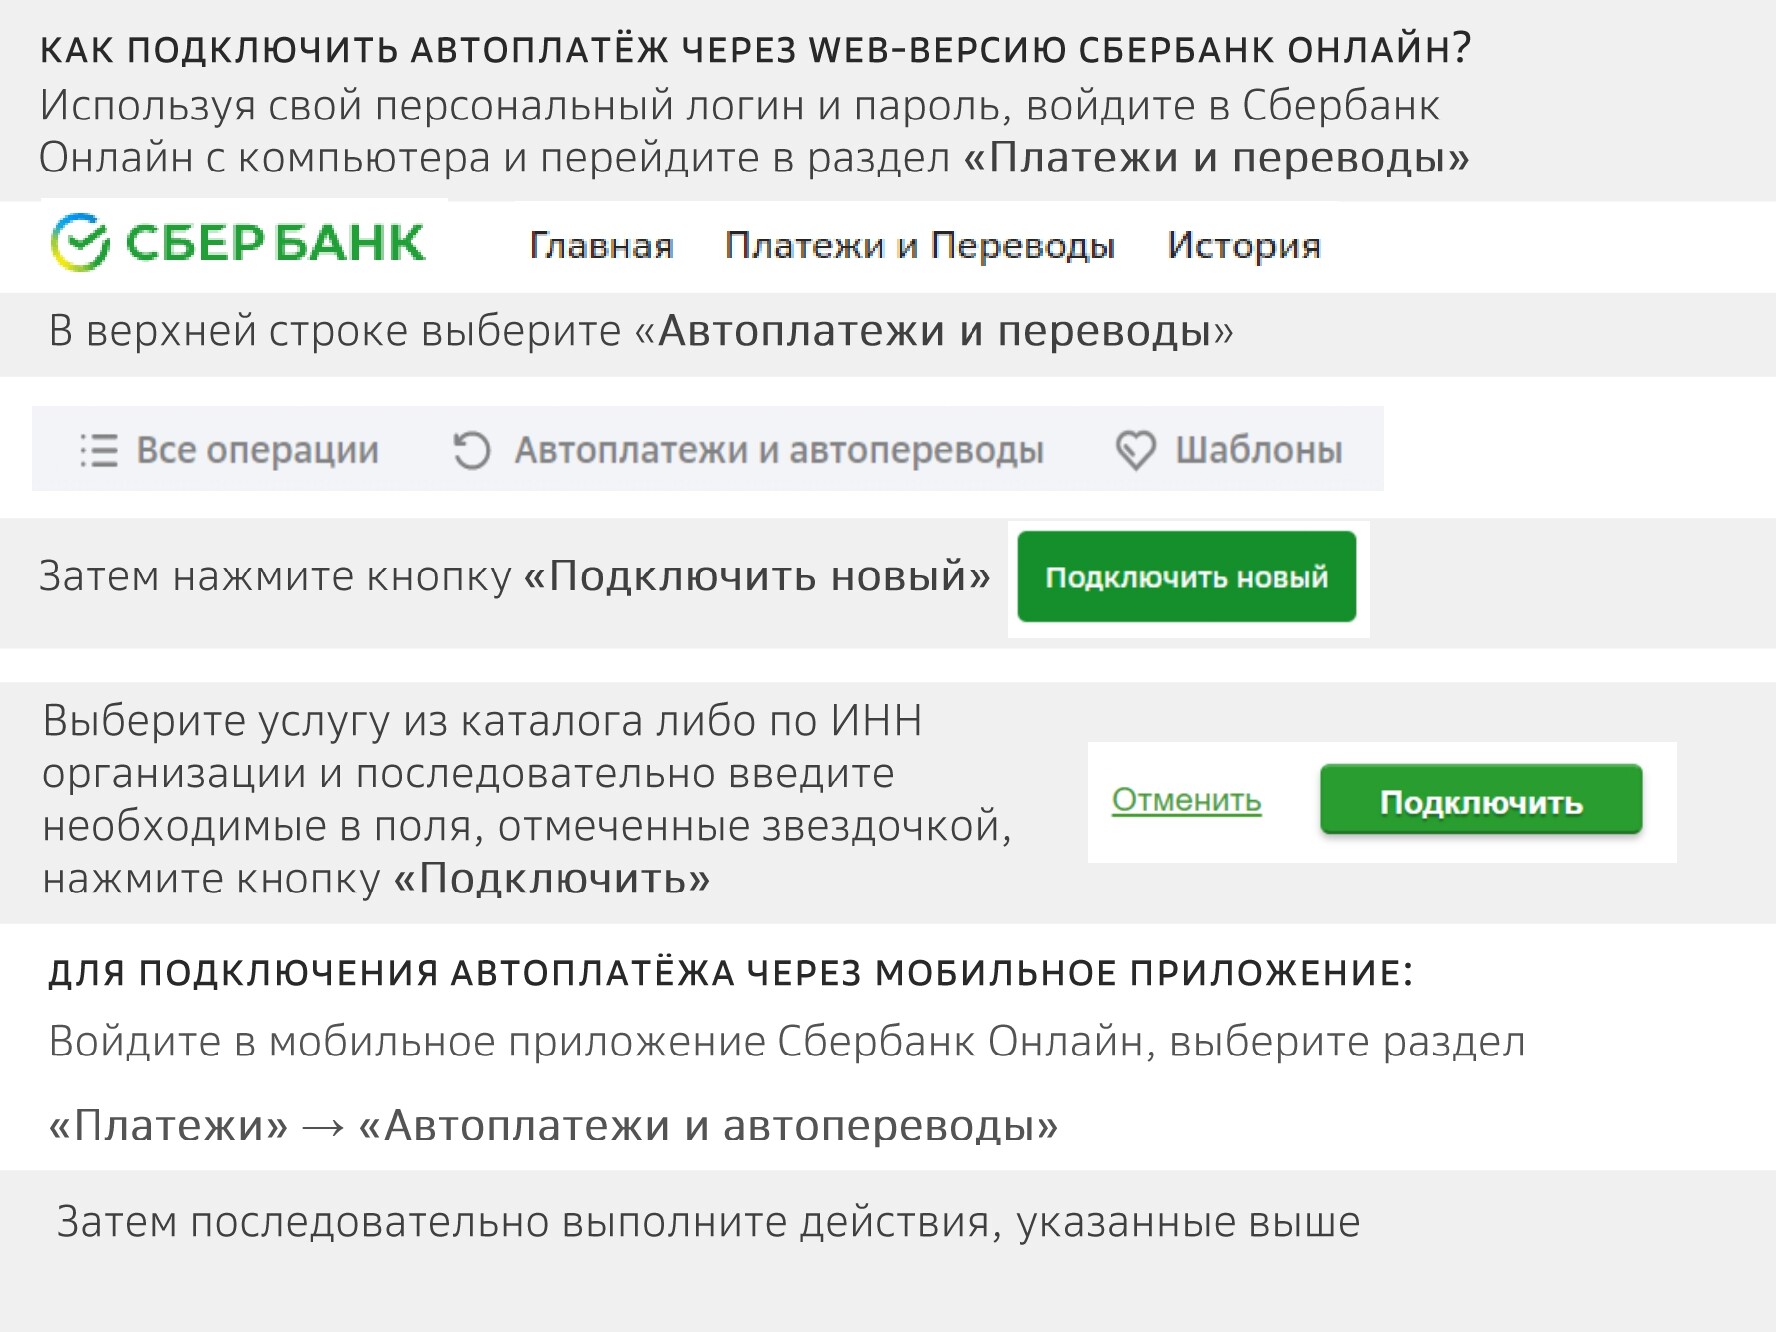The width and height of the screenshot is (1776, 1332).
Task: Select the Все операции tab
Action: point(229,450)
